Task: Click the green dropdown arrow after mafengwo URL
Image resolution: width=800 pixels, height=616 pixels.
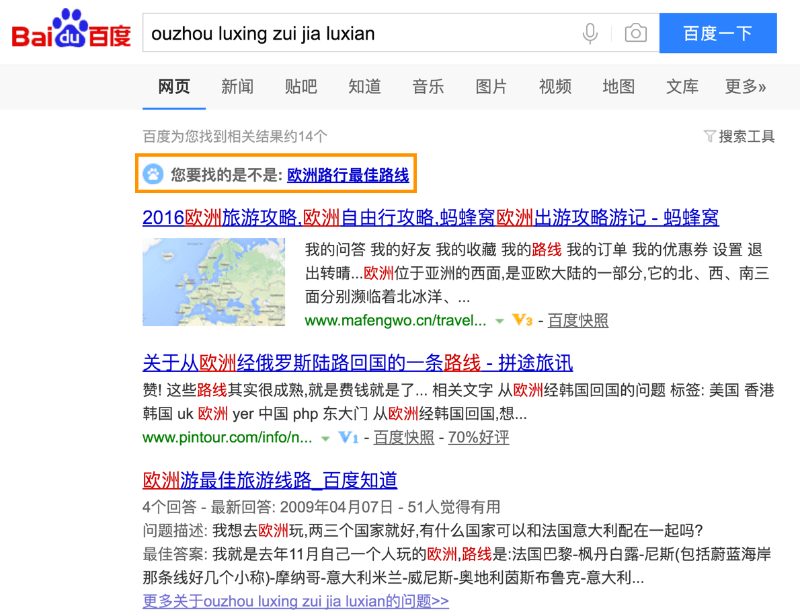Action: tap(498, 321)
